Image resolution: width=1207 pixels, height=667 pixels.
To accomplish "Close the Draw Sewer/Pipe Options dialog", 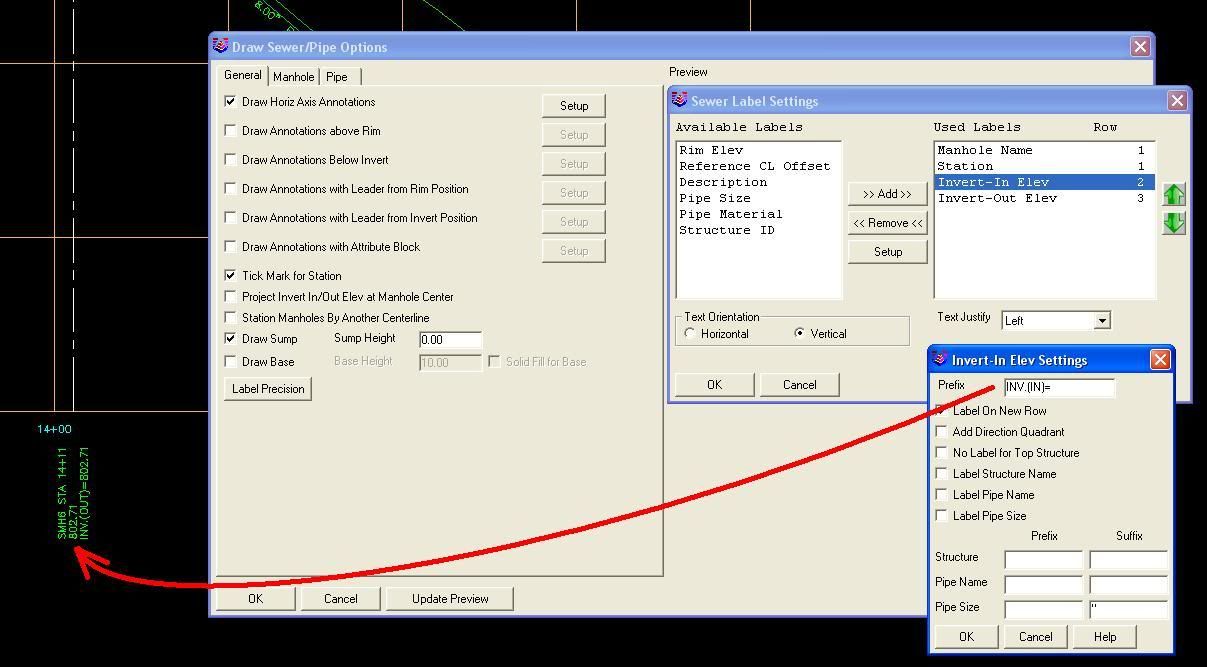I will click(1140, 47).
